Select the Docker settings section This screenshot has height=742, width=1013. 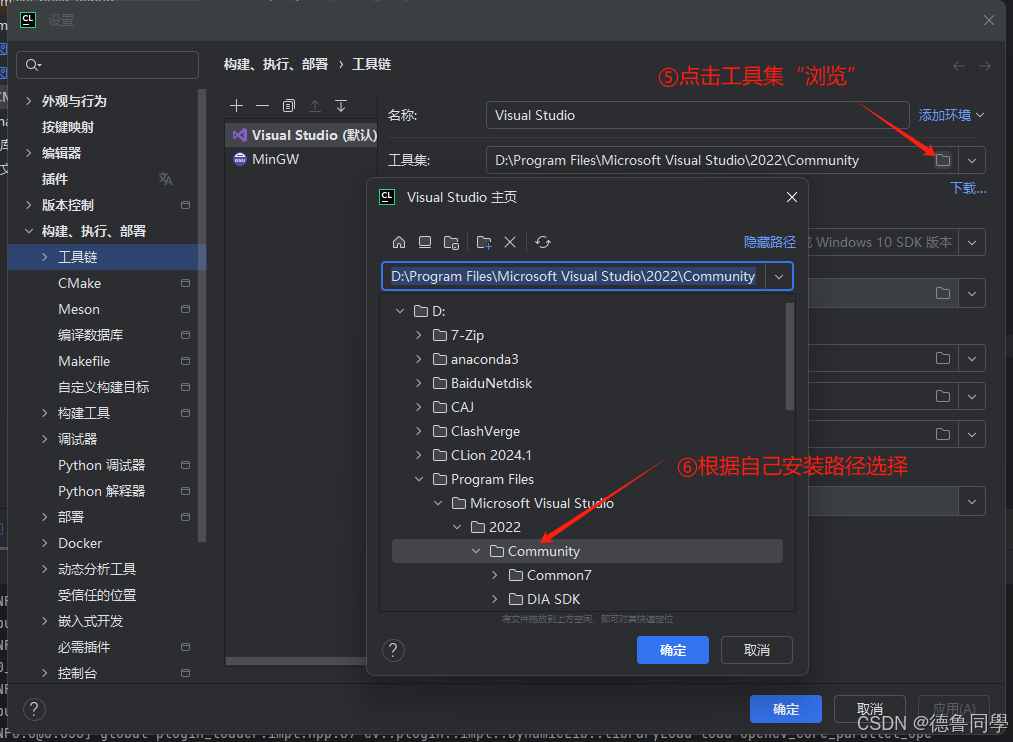point(78,543)
